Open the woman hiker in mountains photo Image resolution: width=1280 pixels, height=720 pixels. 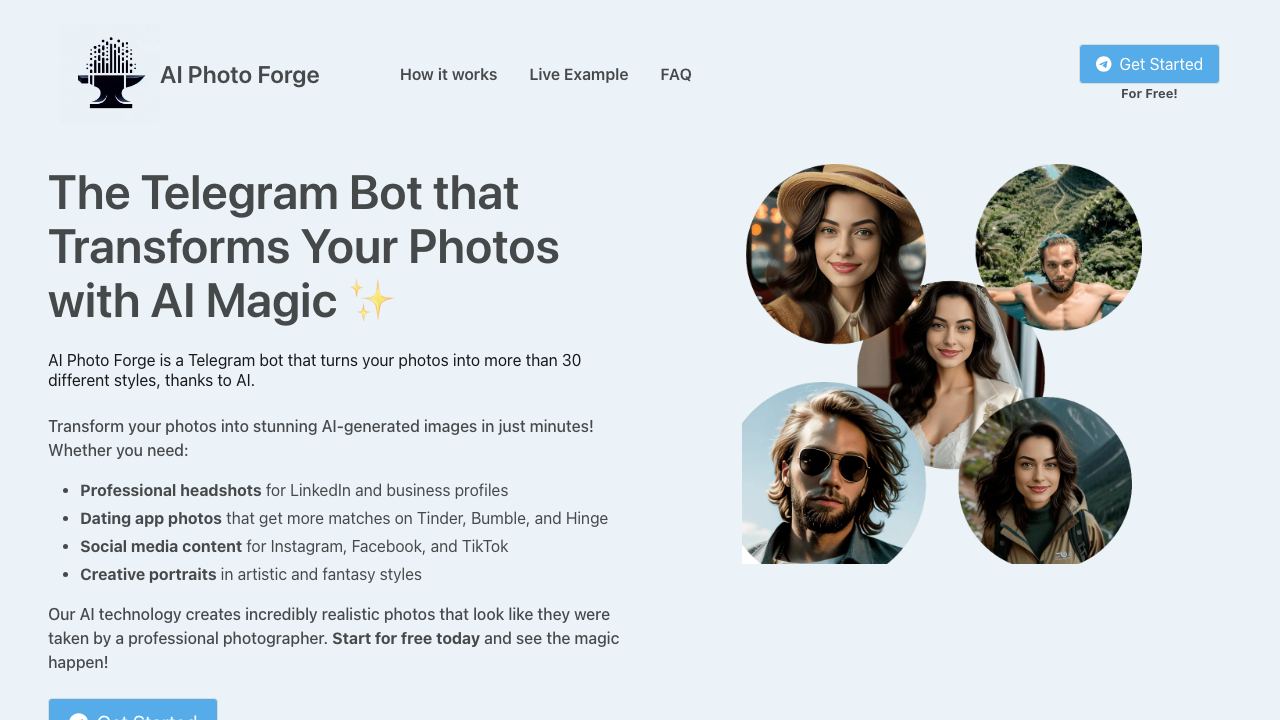coord(1045,481)
